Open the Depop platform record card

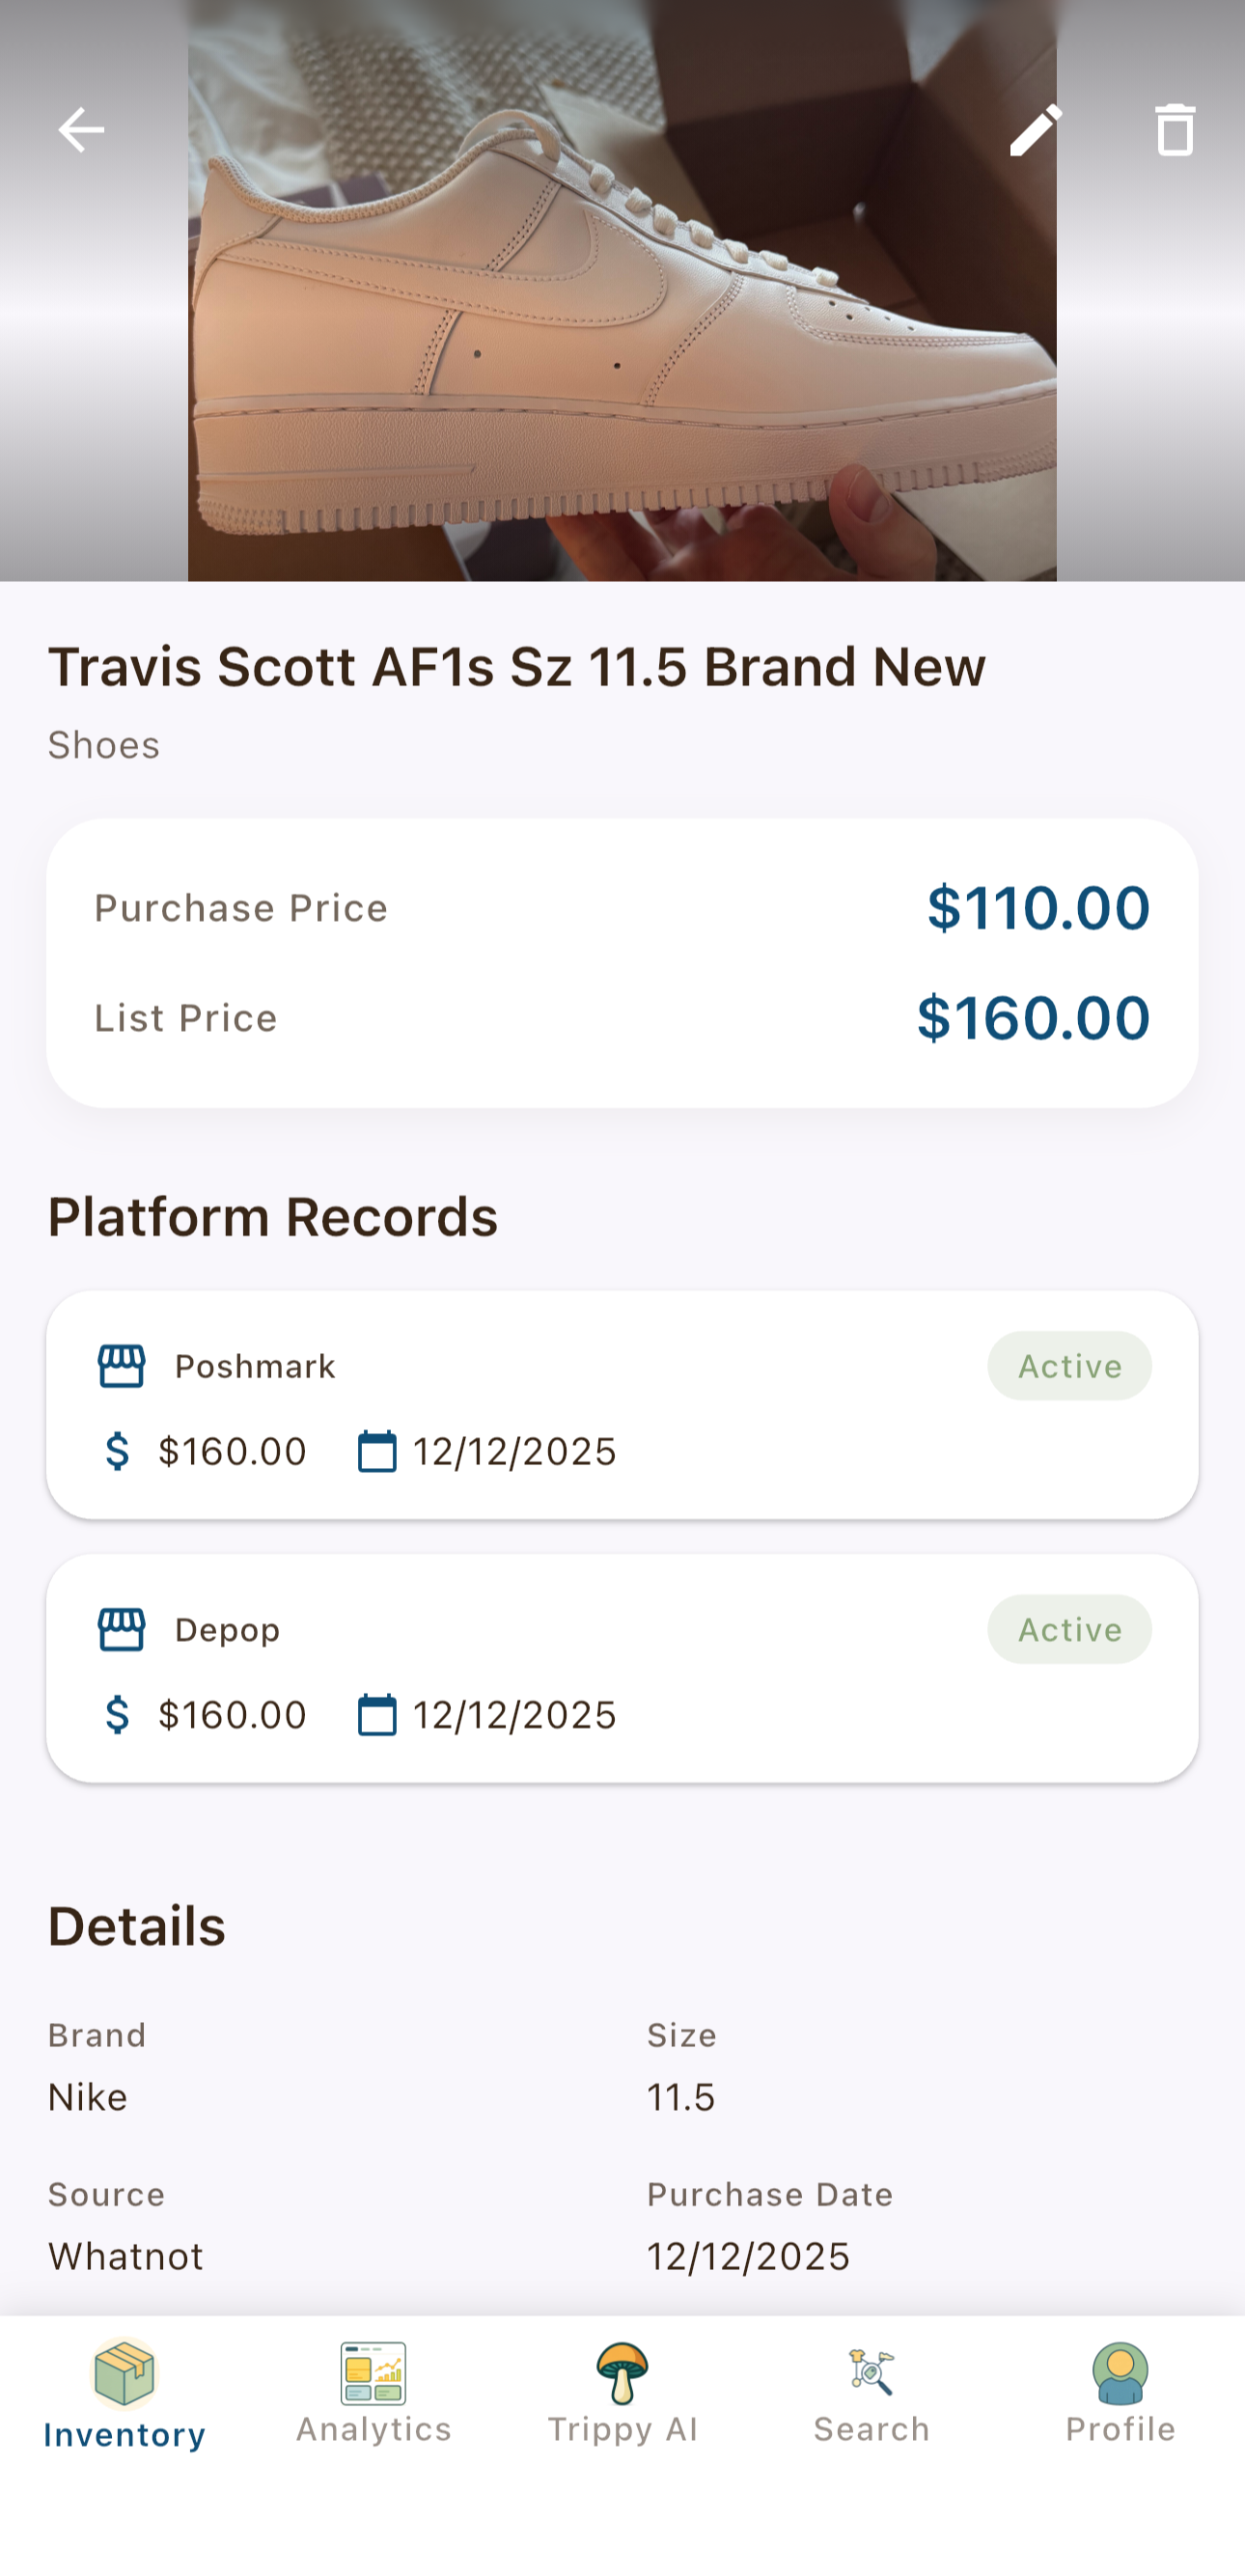pyautogui.click(x=622, y=1668)
